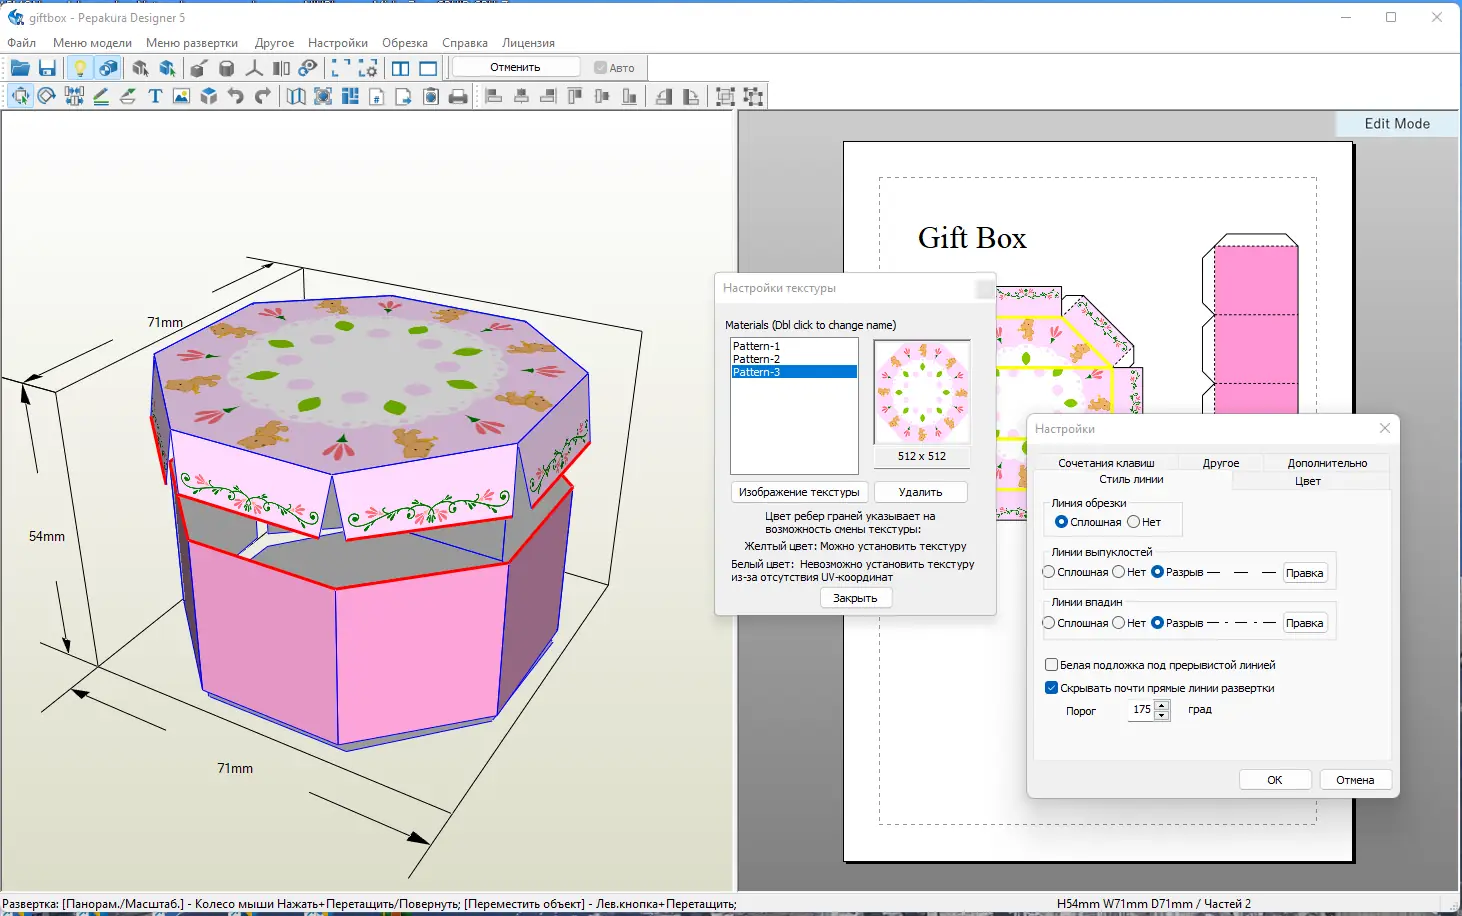Click the 'Изображение текстуры' button
Viewport: 1462px width, 916px height.
799,492
